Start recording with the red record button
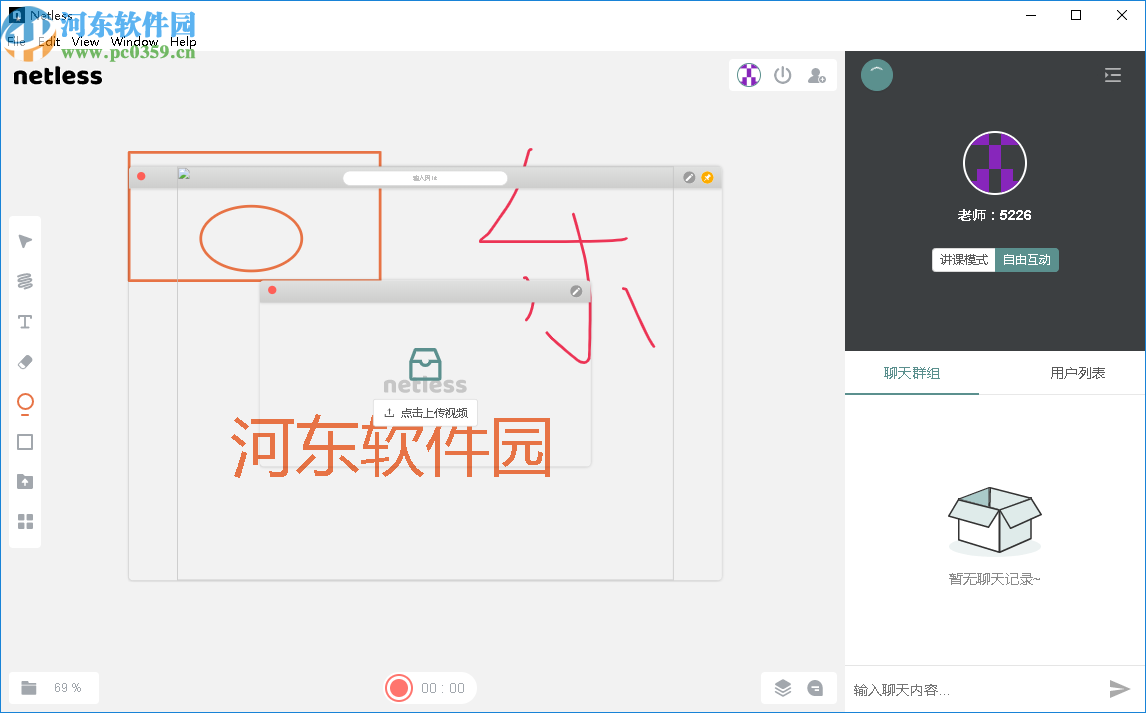The image size is (1146, 713). [399, 688]
